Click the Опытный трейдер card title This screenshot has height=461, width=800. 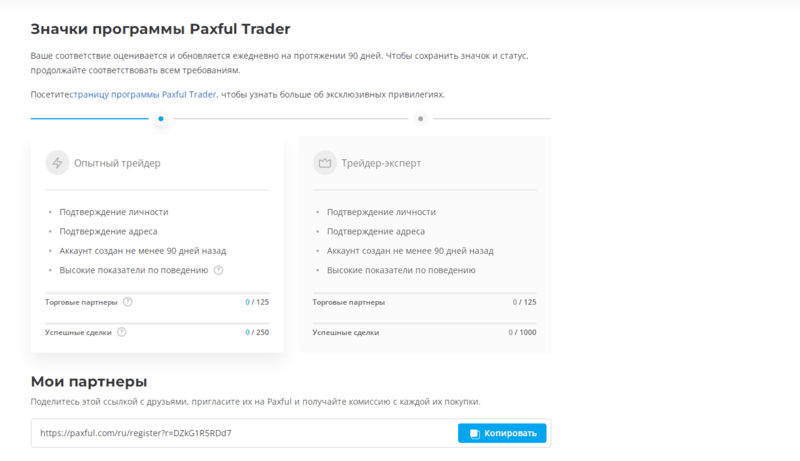pos(117,163)
